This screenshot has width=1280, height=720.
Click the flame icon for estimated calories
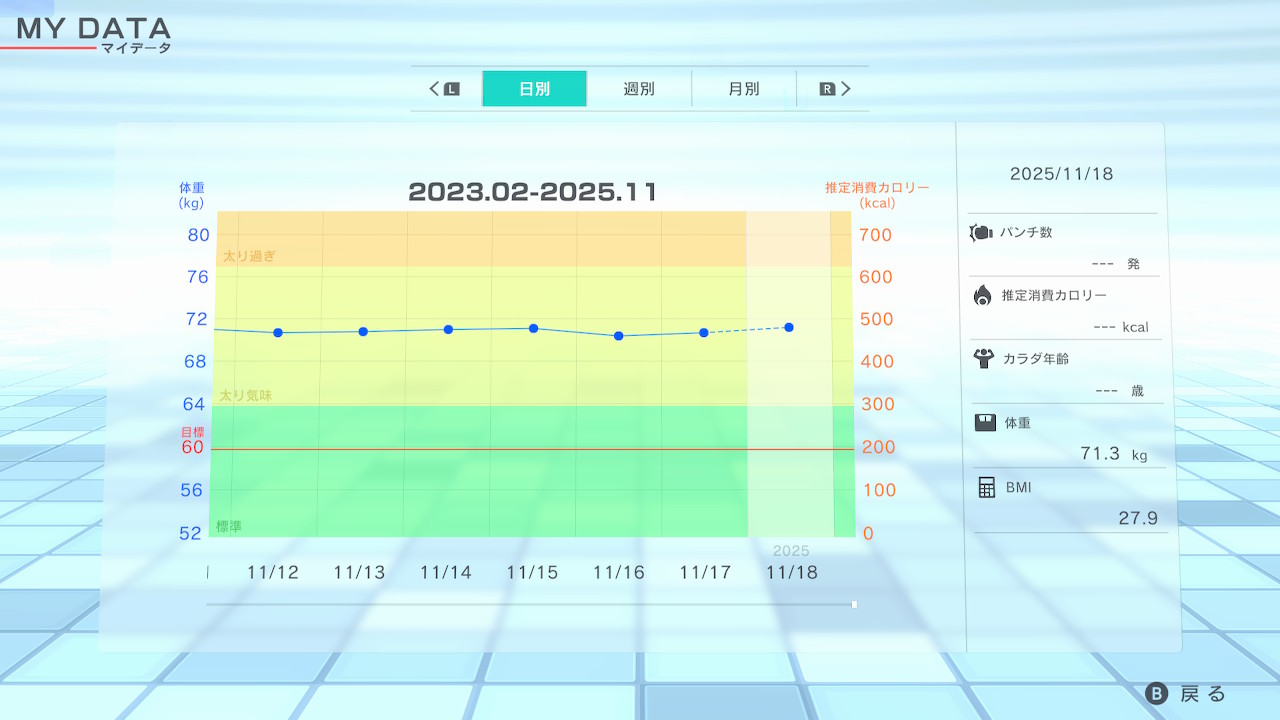coord(982,295)
